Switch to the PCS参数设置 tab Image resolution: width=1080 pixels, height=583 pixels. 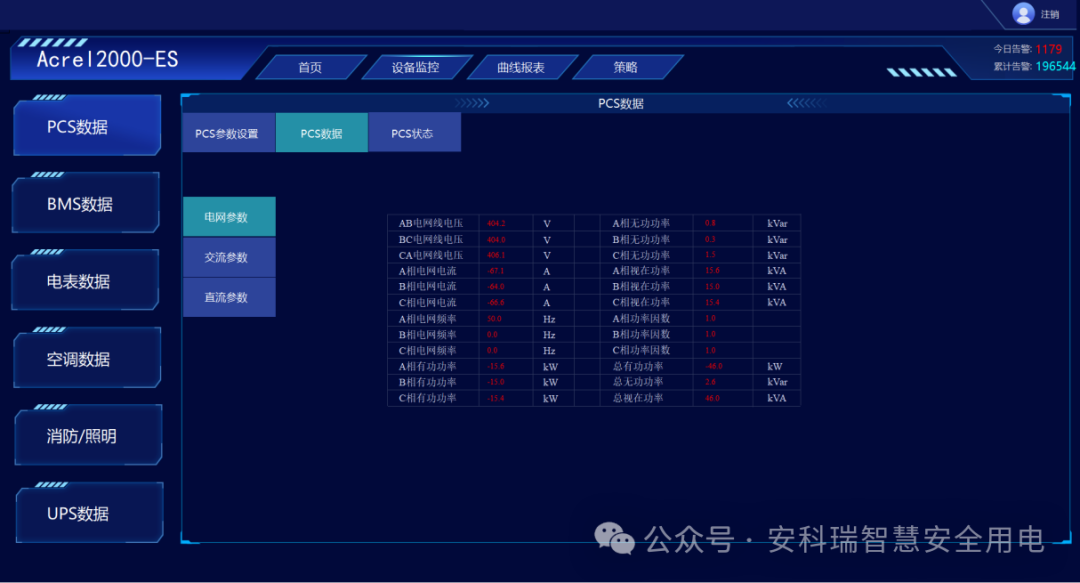pyautogui.click(x=229, y=133)
